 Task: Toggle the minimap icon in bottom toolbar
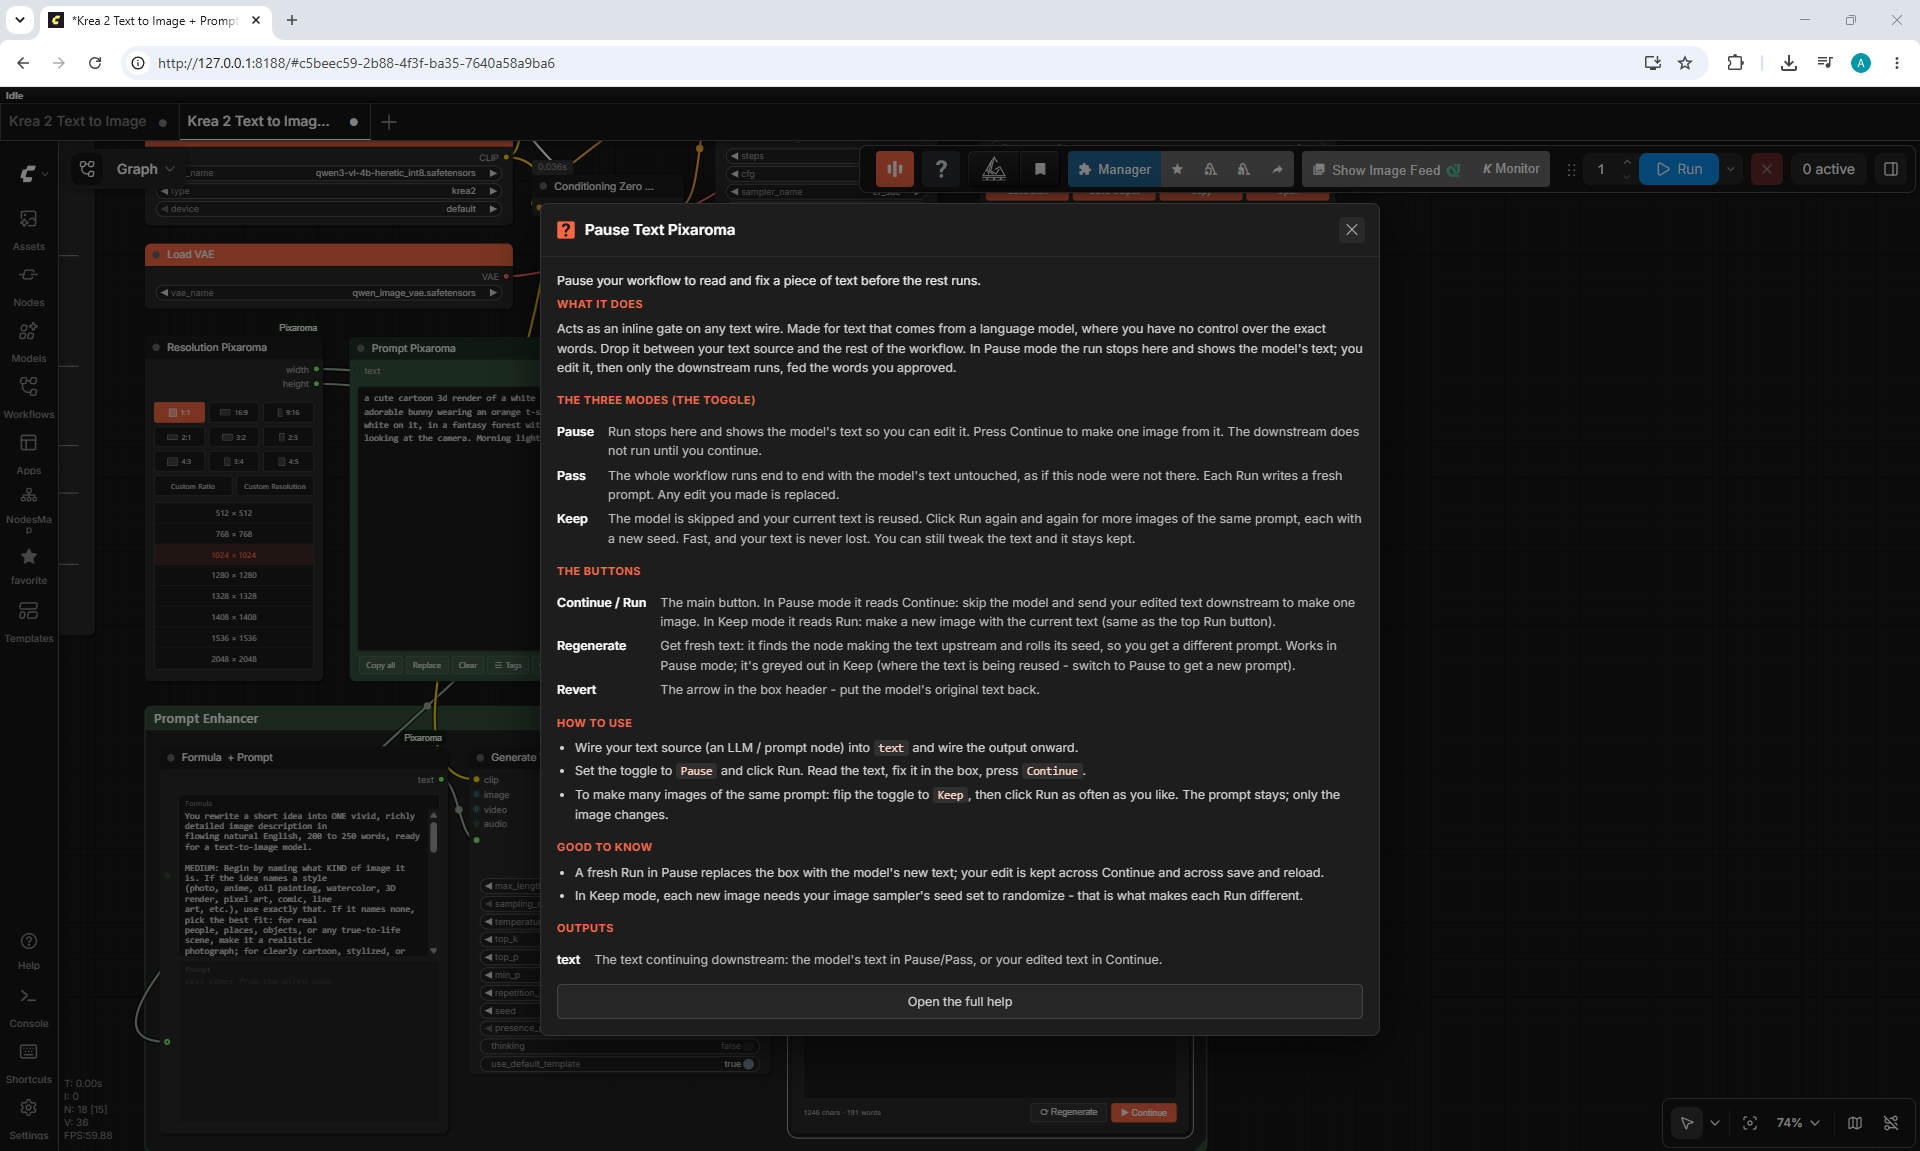[1855, 1123]
